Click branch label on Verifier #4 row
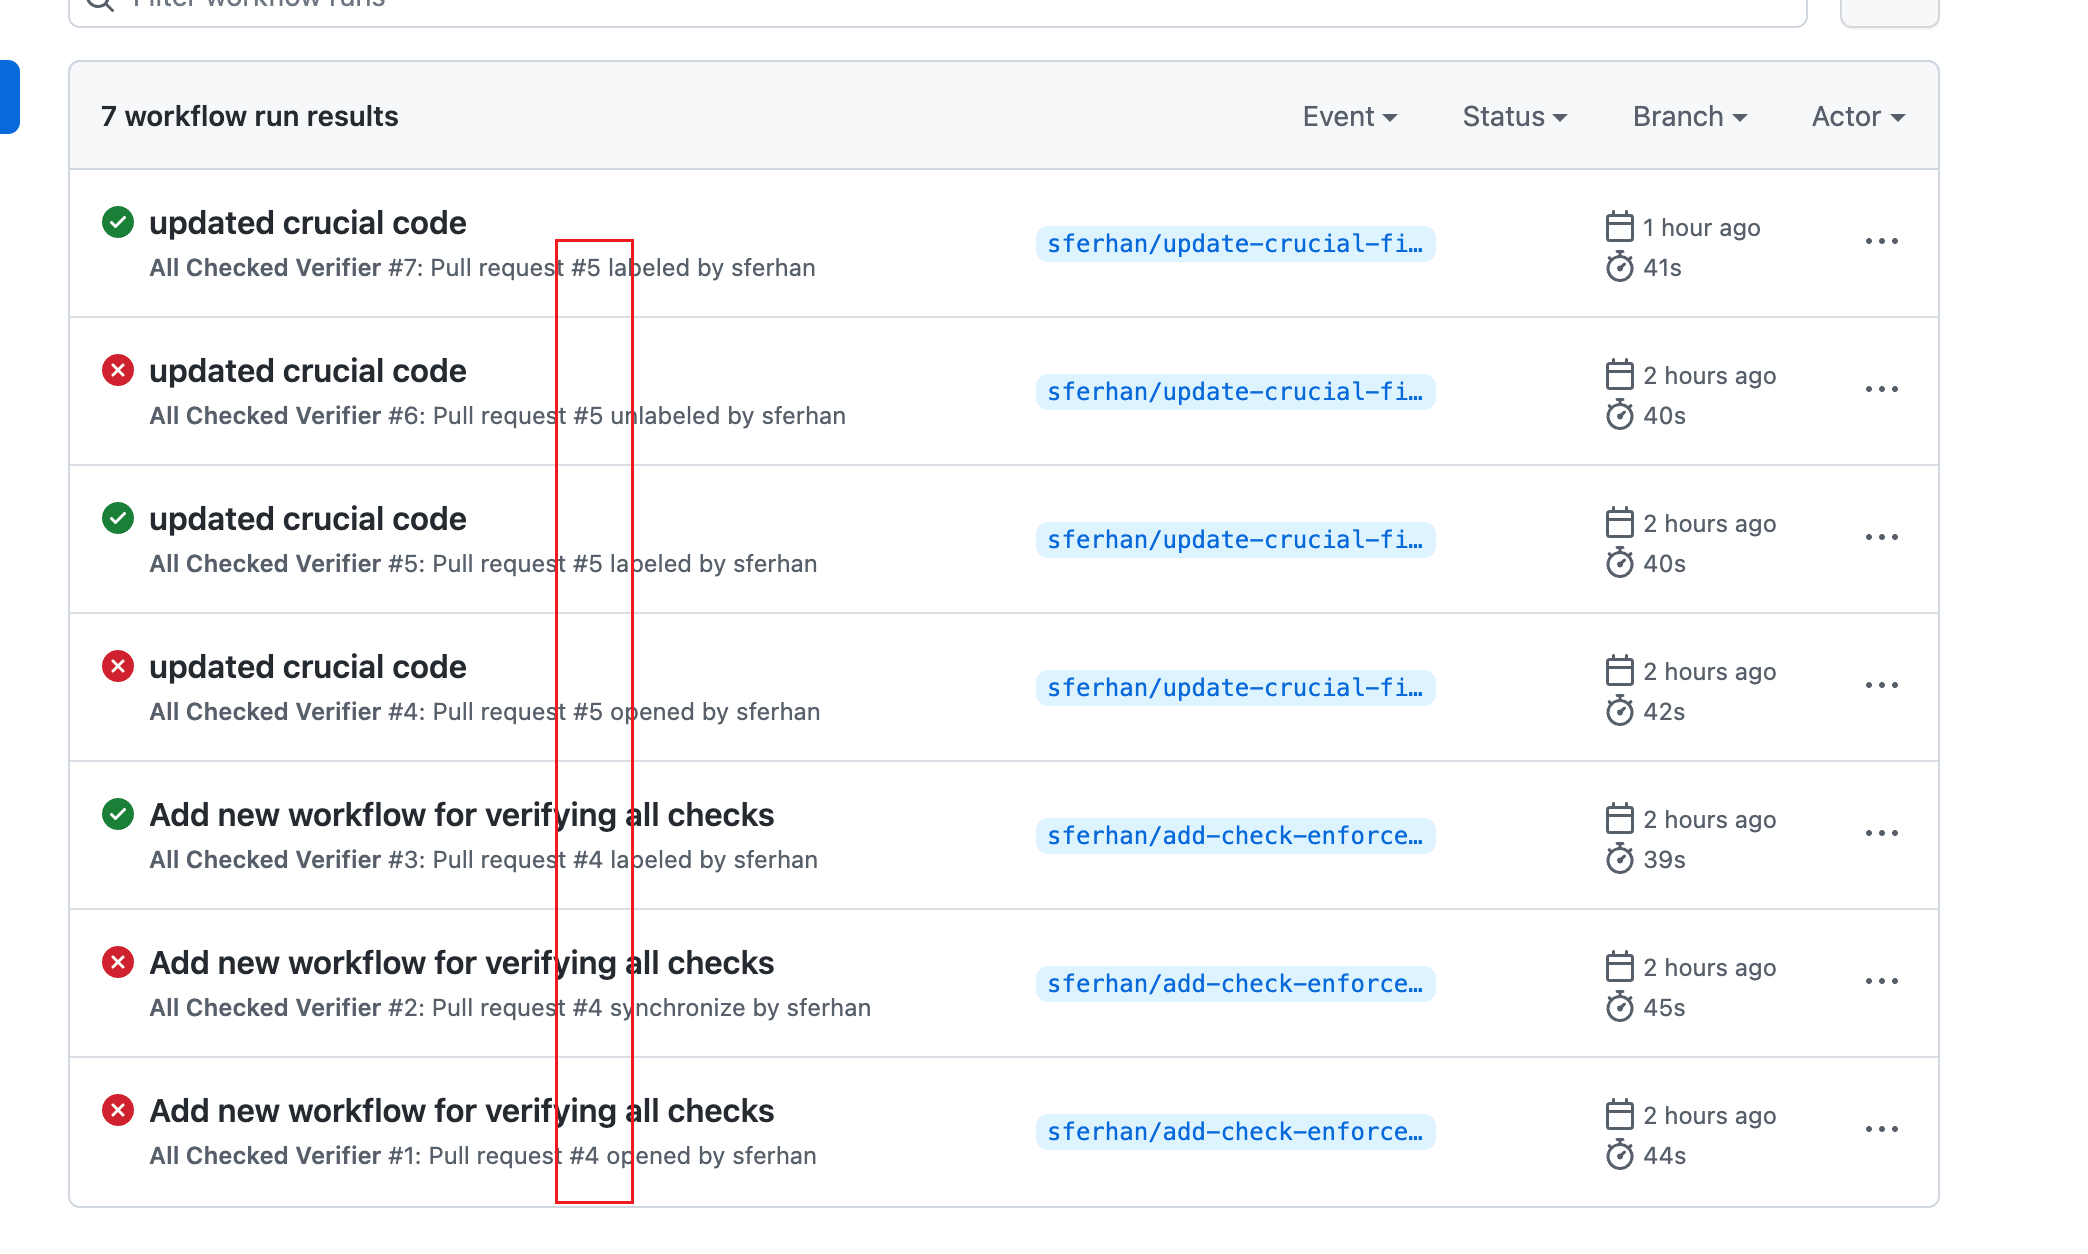Screen dimensions: 2088x1254 tap(1235, 688)
